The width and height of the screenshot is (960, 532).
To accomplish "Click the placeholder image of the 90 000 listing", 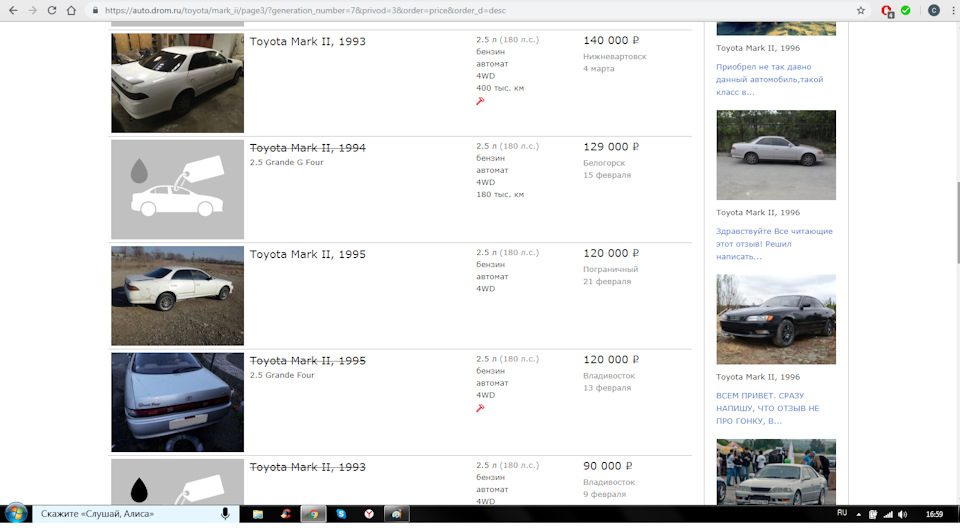I will (x=178, y=482).
